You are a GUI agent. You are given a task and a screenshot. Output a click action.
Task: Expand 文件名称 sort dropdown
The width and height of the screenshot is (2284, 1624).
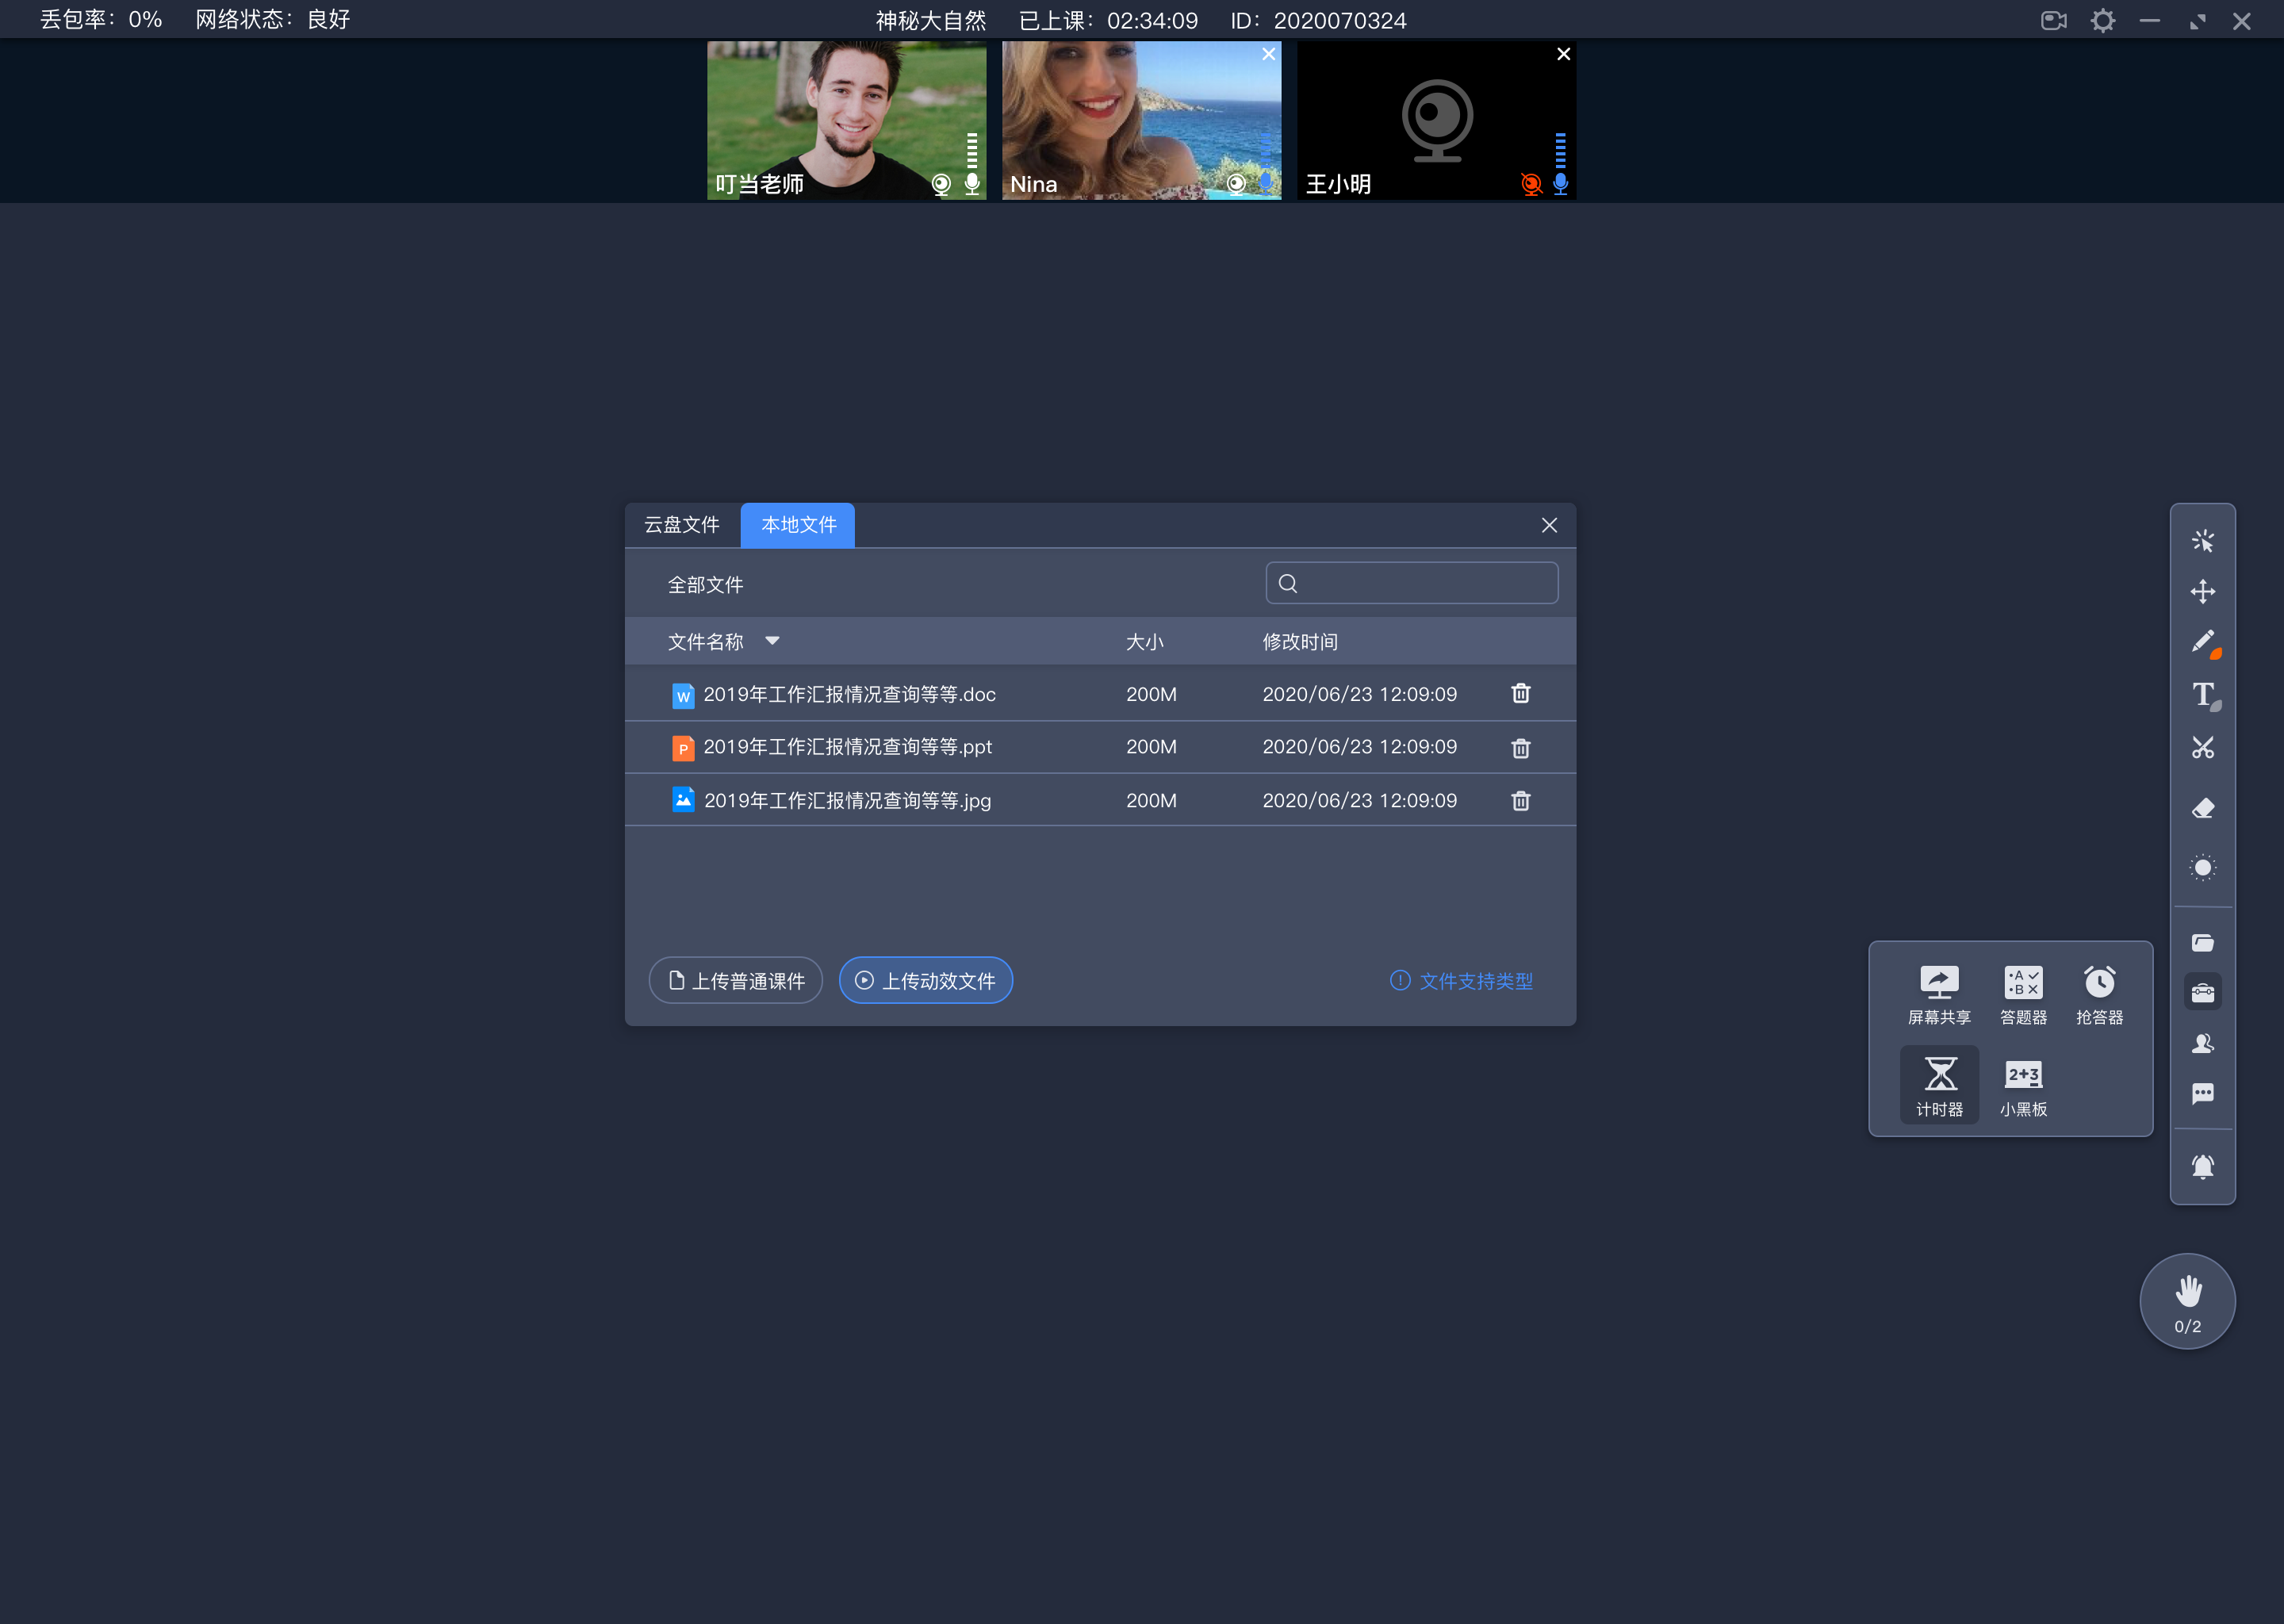coord(773,640)
